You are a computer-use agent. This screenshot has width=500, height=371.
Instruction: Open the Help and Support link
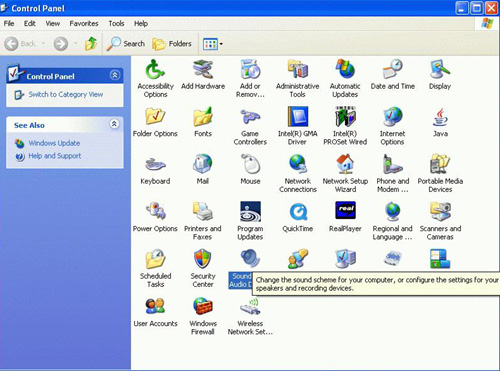click(x=55, y=156)
